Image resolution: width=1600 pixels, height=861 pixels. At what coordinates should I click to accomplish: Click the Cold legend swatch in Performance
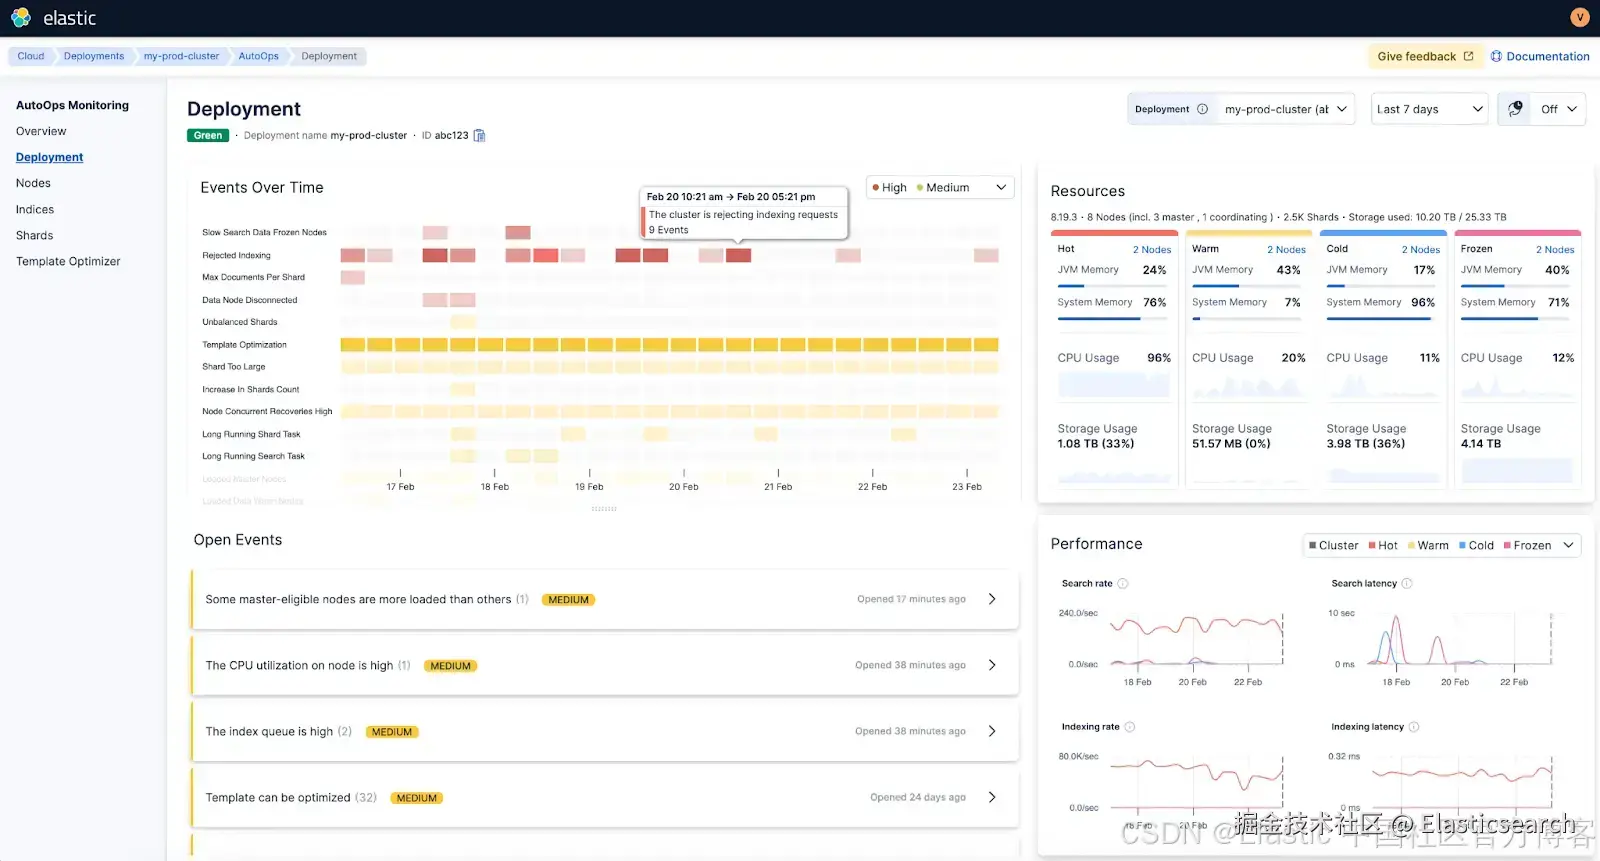(x=1462, y=545)
